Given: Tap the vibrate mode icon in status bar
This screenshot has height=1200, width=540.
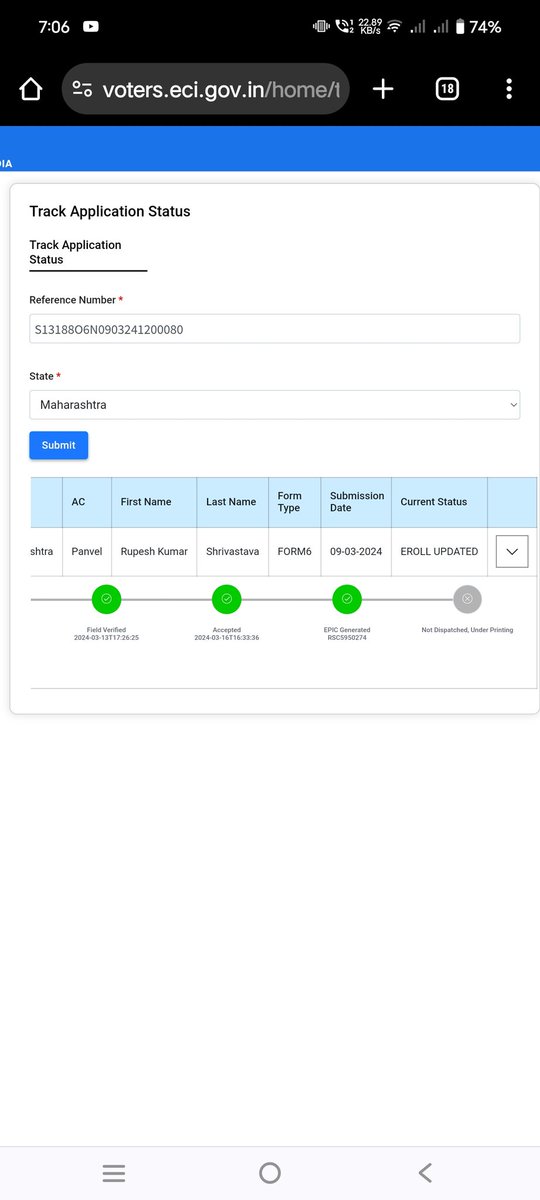Looking at the screenshot, I should coord(321,27).
